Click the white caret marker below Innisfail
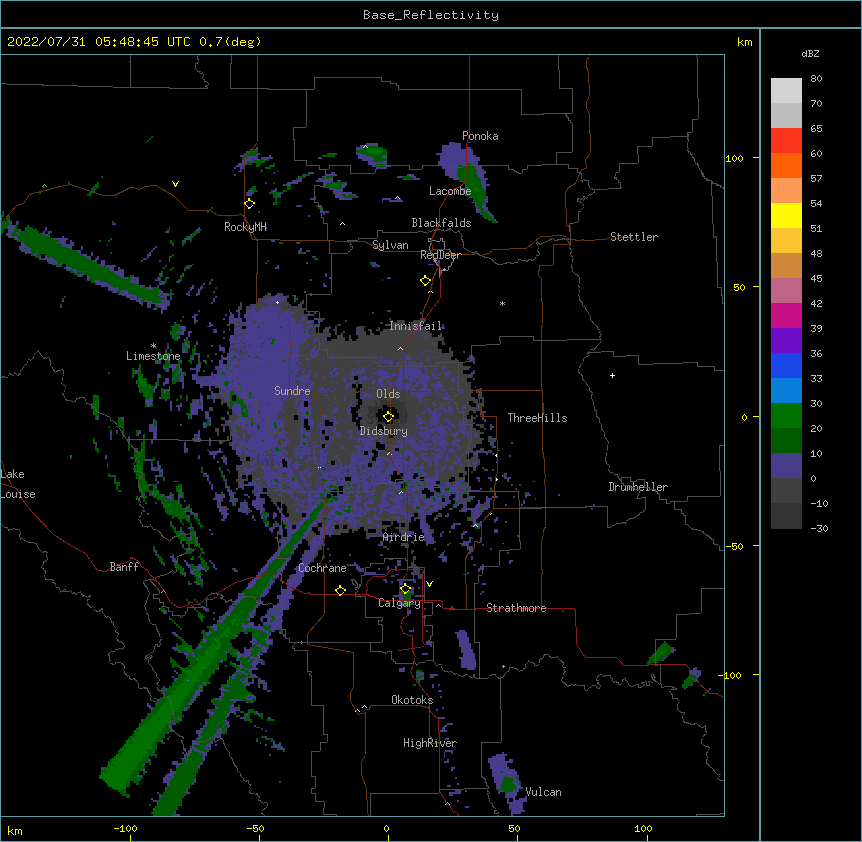The height and width of the screenshot is (842, 862). click(x=400, y=348)
